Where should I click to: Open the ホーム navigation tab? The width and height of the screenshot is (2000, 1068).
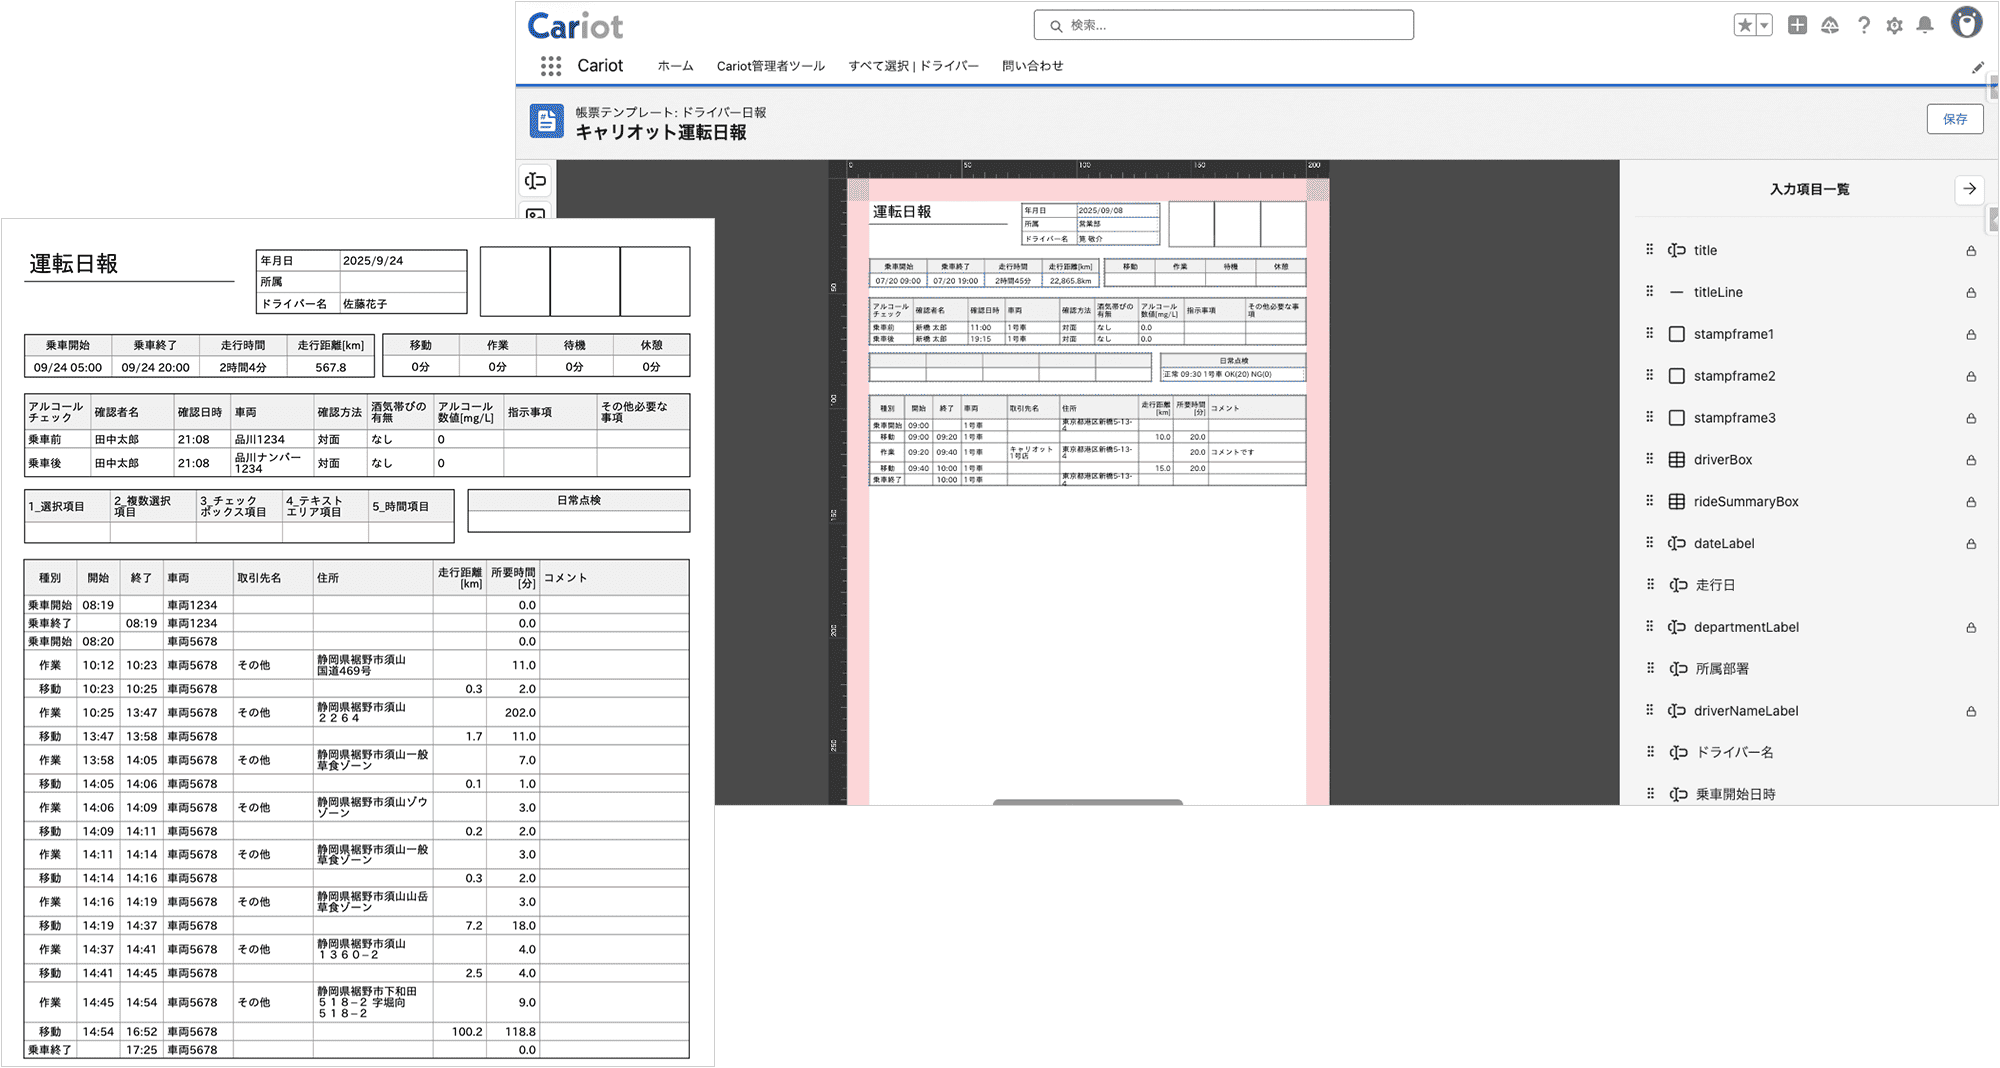point(675,66)
